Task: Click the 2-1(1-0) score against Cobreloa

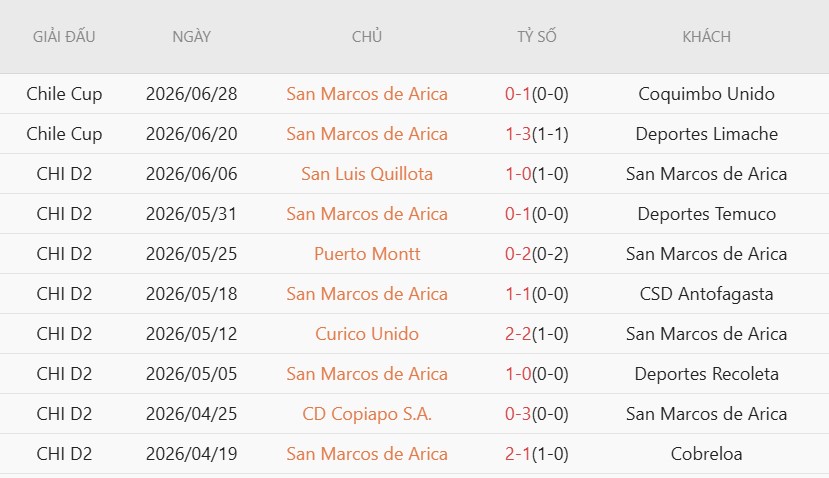Action: pyautogui.click(x=537, y=454)
